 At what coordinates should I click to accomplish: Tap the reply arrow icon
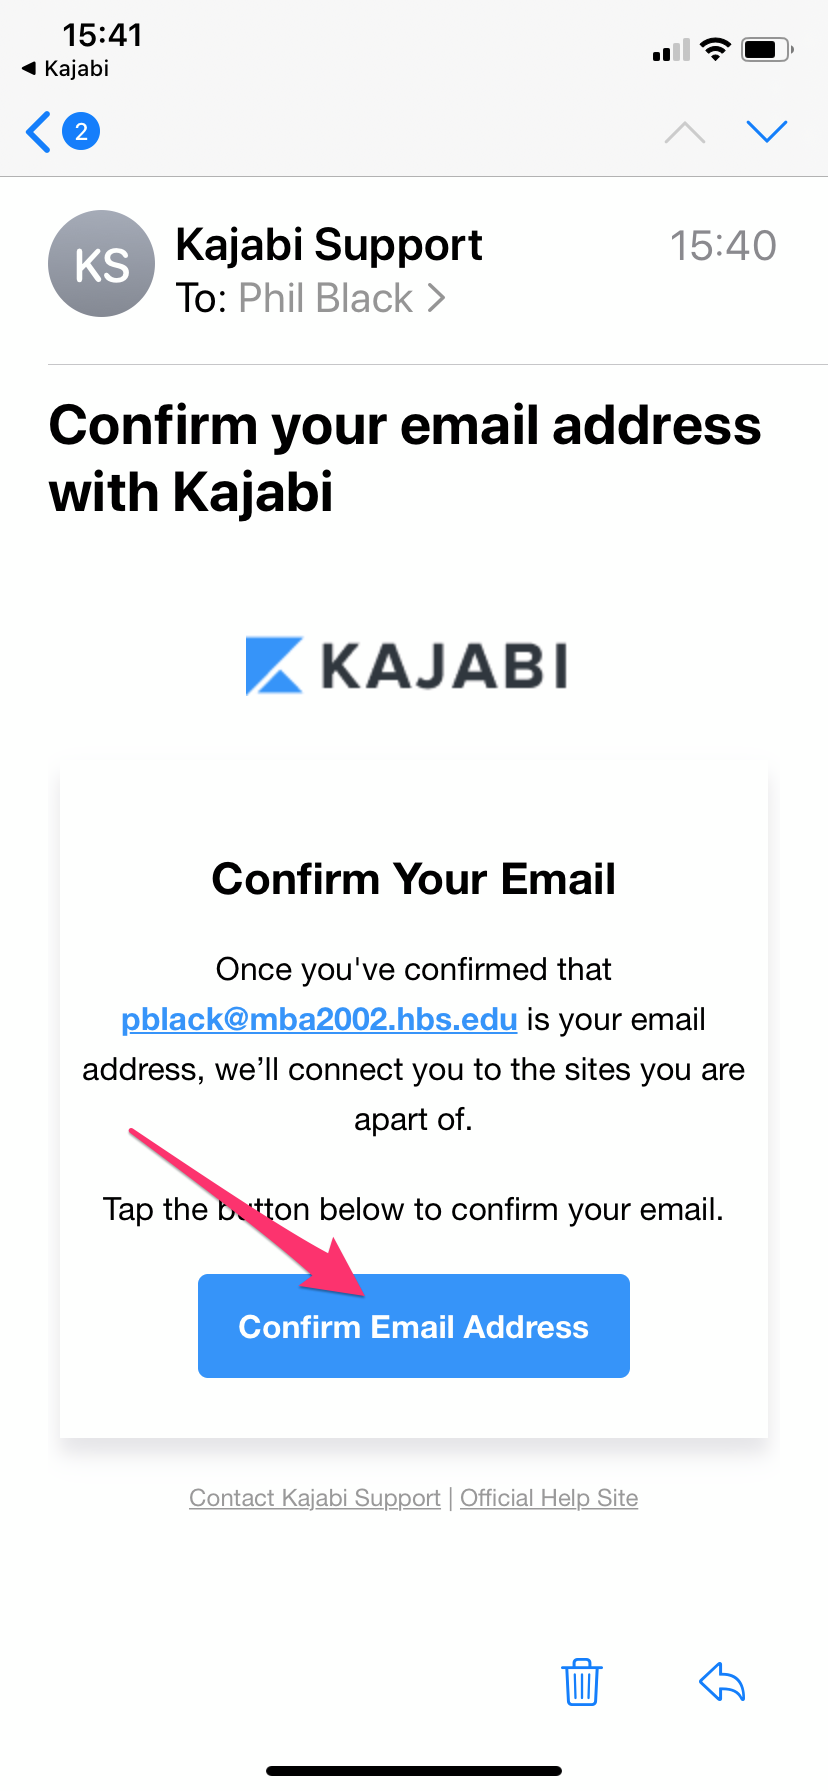[722, 1681]
